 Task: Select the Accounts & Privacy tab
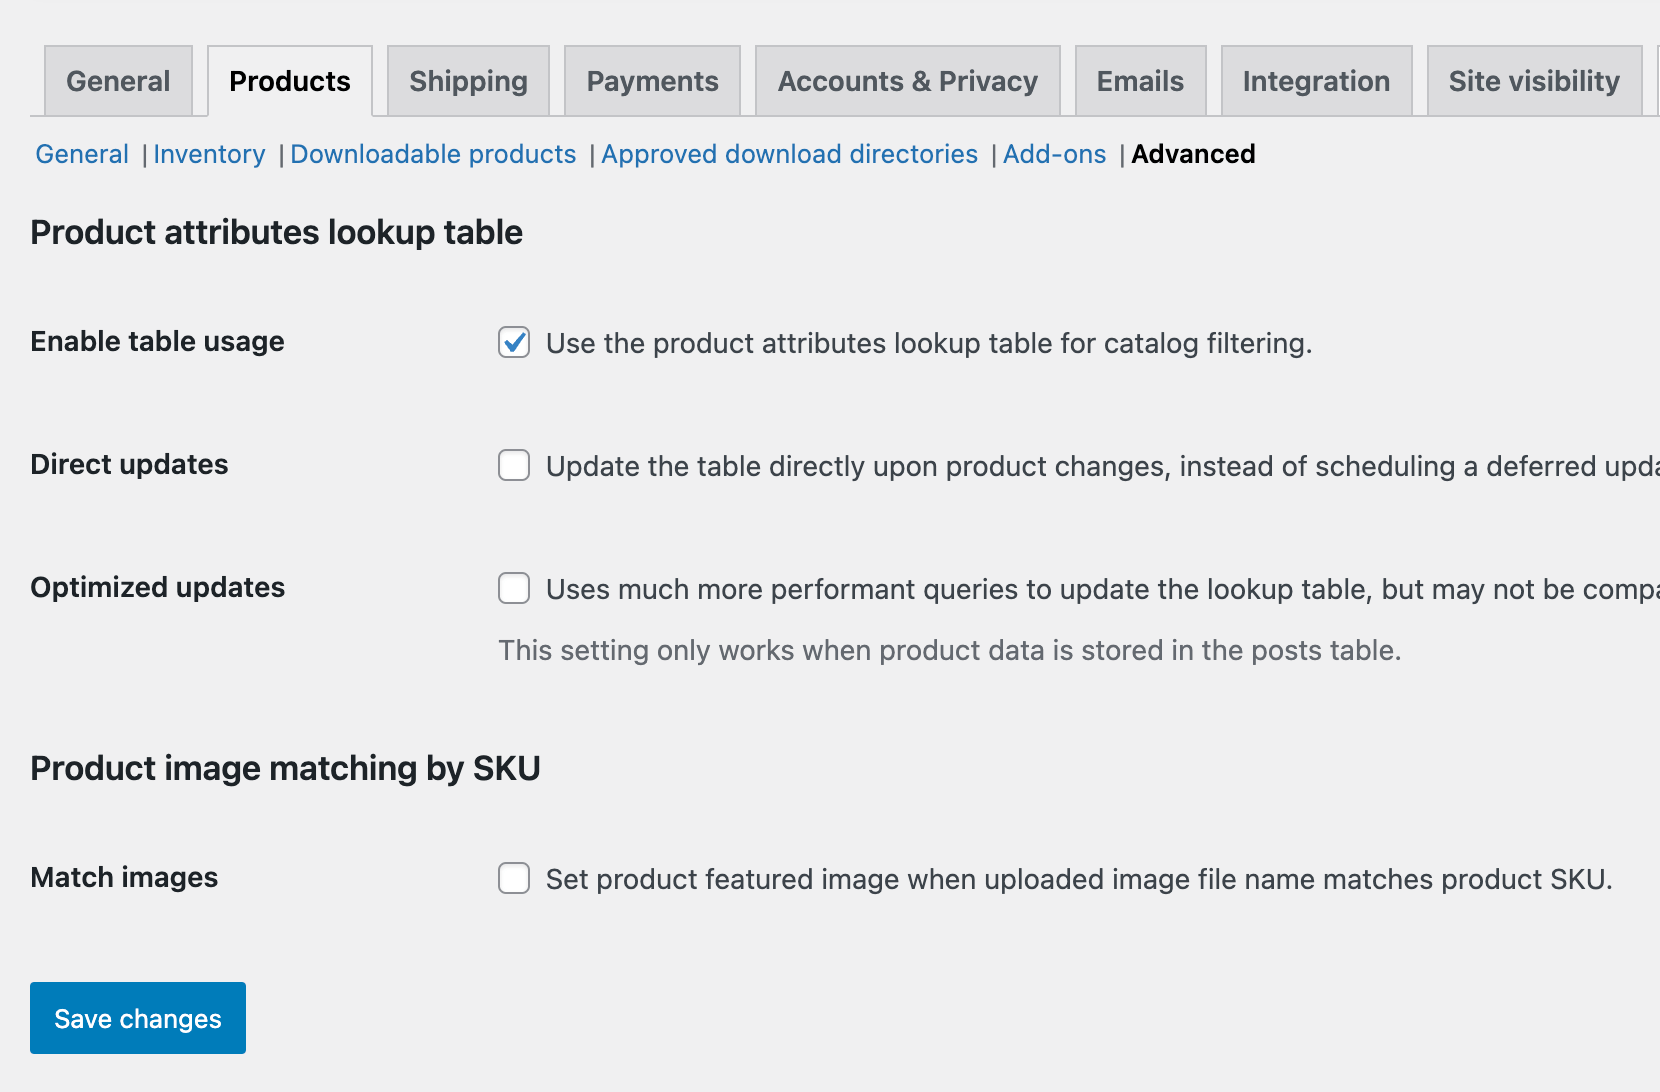tap(907, 81)
